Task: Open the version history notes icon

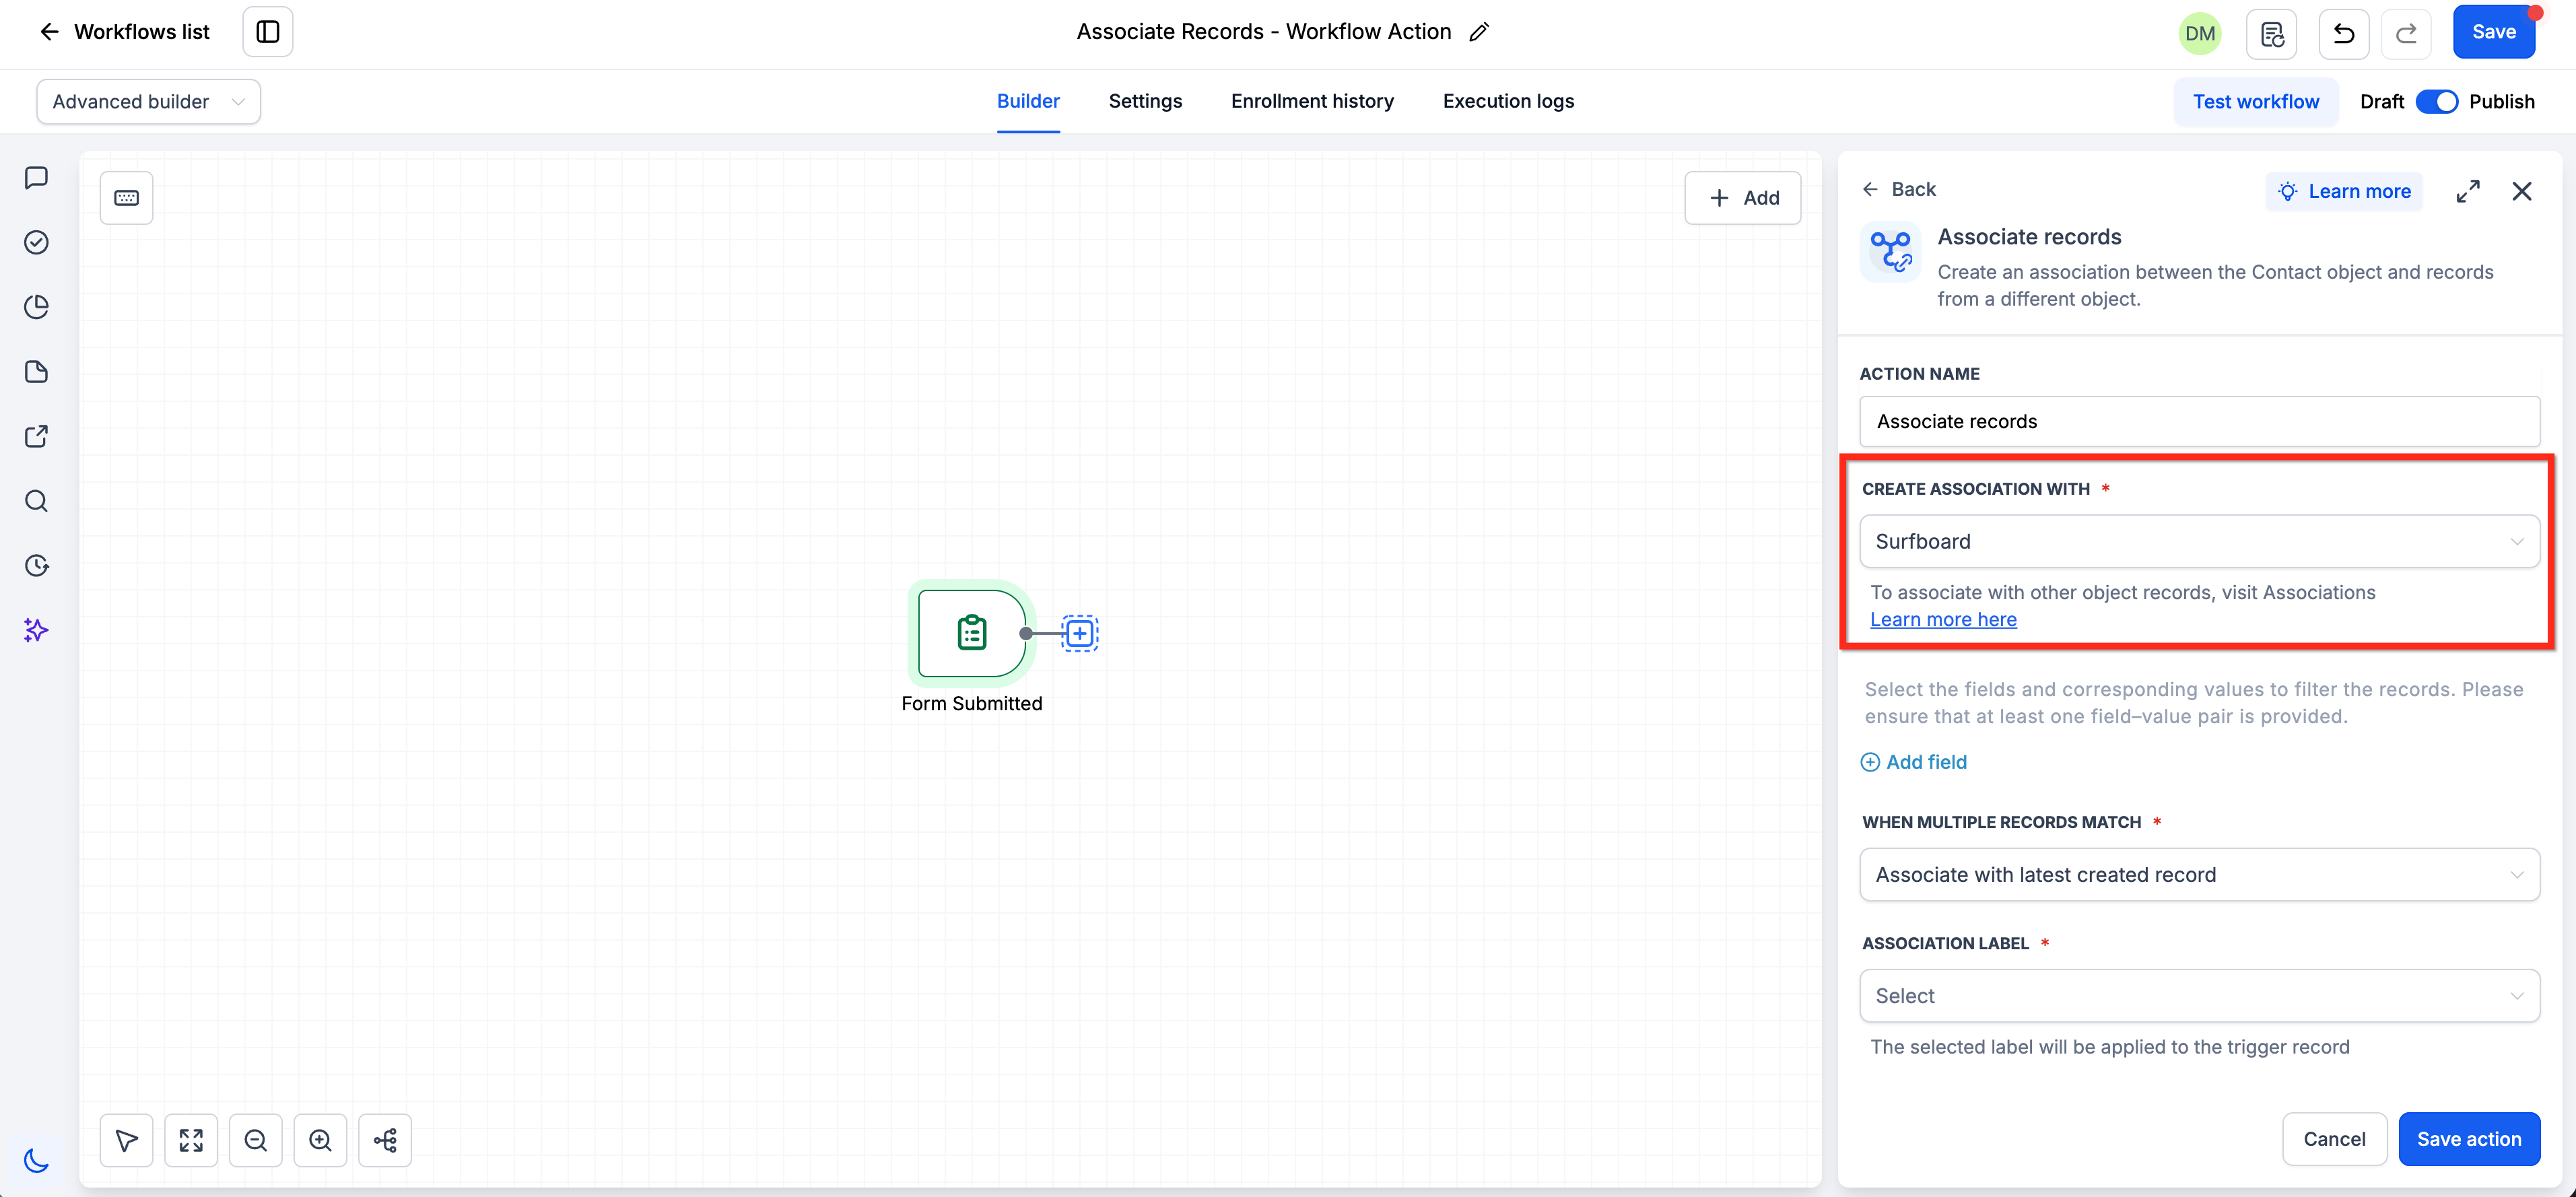Action: tap(2272, 33)
